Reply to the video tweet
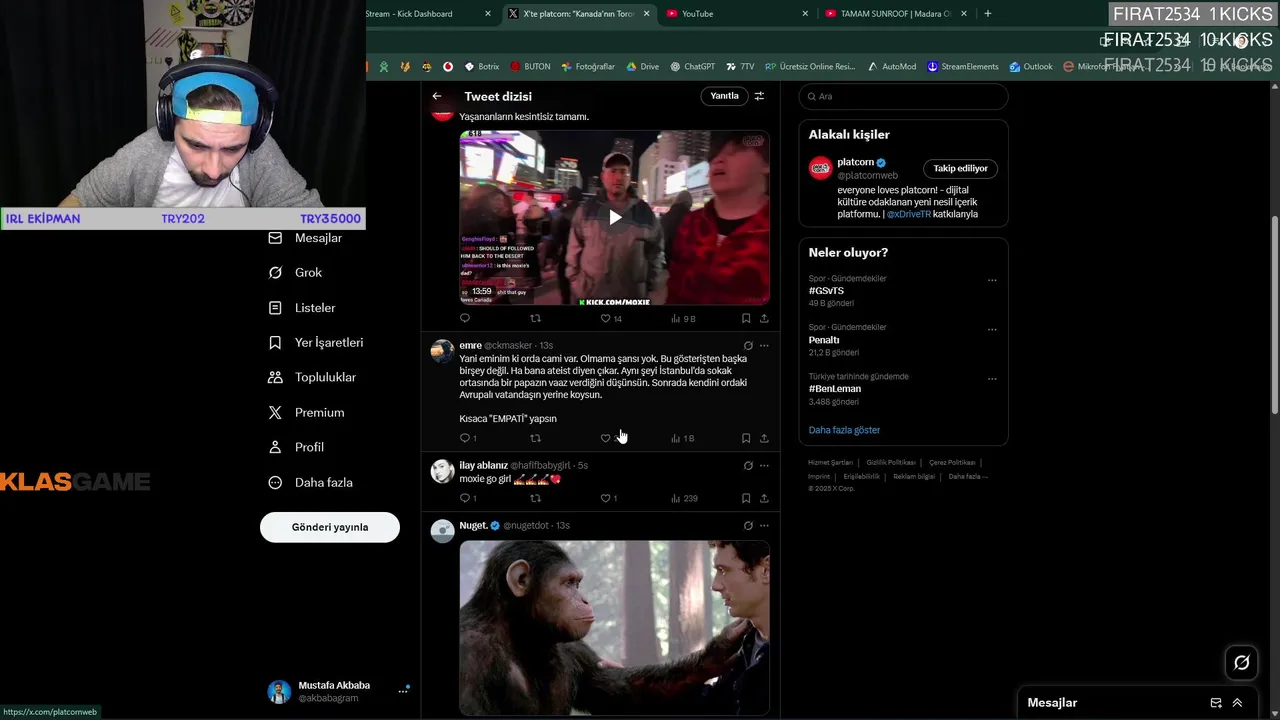The width and height of the screenshot is (1280, 720). [x=465, y=318]
